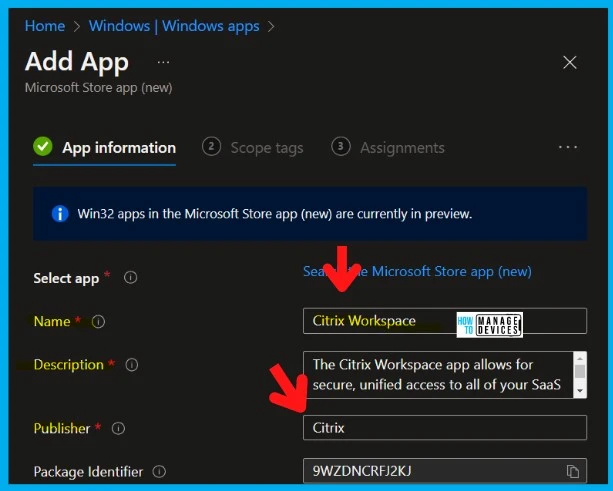Switch to Assignments tab
The width and height of the screenshot is (613, 491).
click(388, 148)
